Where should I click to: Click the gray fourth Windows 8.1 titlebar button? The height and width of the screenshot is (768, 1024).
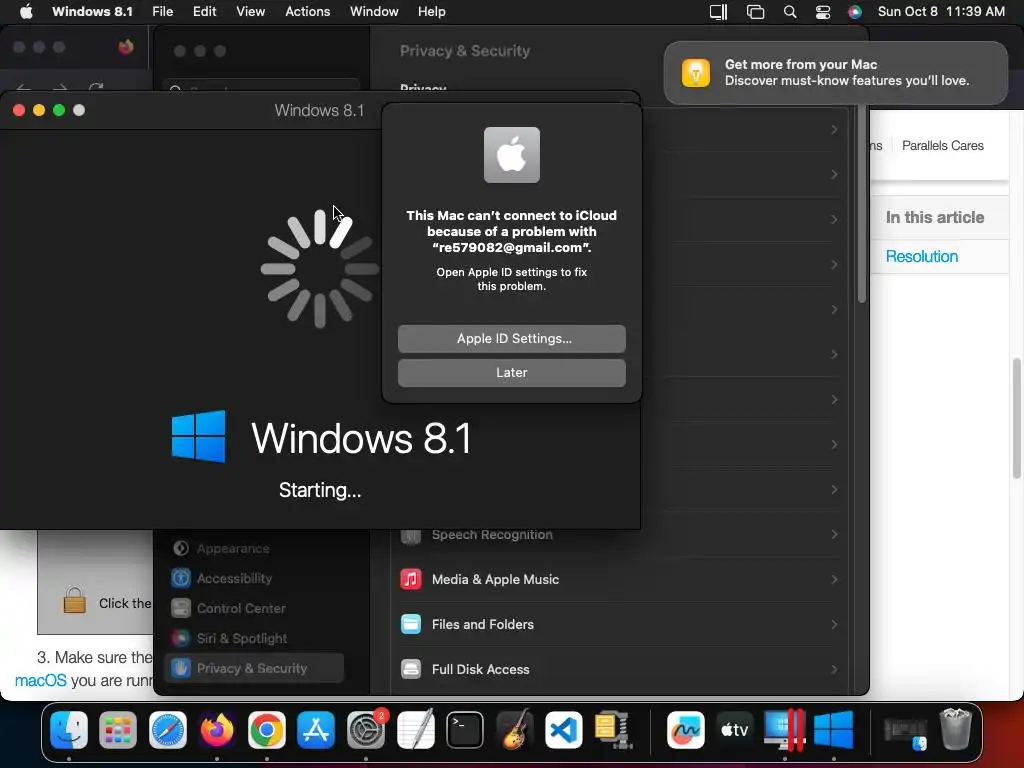point(79,110)
